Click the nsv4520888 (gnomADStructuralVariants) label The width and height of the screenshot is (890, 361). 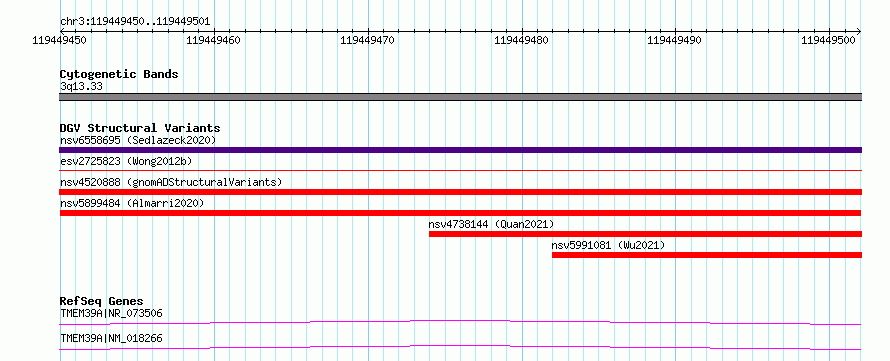pyautogui.click(x=171, y=182)
